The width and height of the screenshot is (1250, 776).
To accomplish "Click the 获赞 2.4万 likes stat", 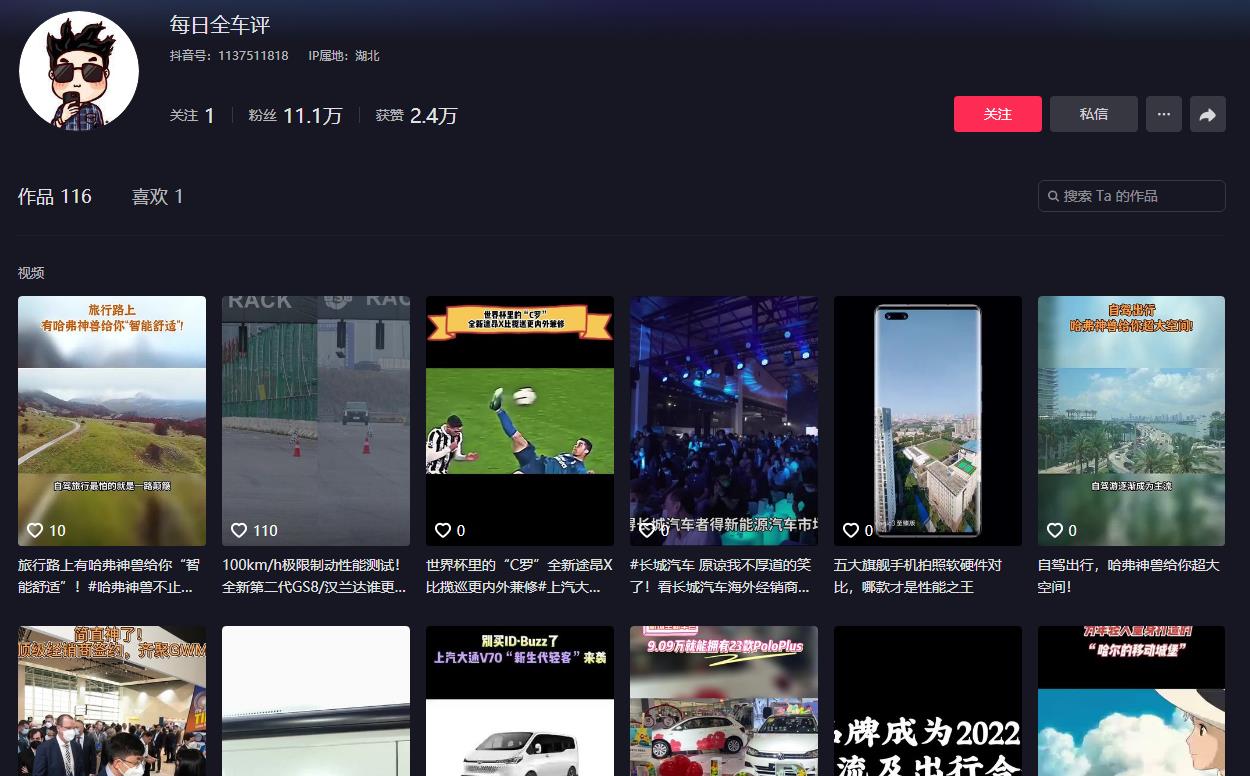I will [x=417, y=116].
